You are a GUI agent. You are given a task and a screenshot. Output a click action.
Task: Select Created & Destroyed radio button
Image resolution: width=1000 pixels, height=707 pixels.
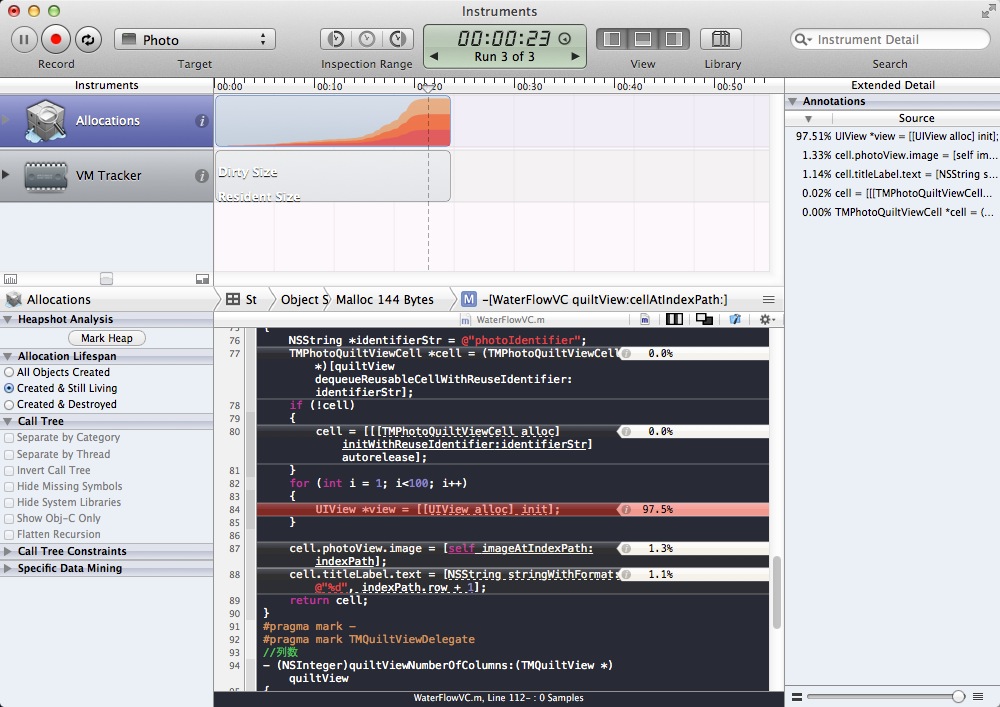[x=9, y=404]
